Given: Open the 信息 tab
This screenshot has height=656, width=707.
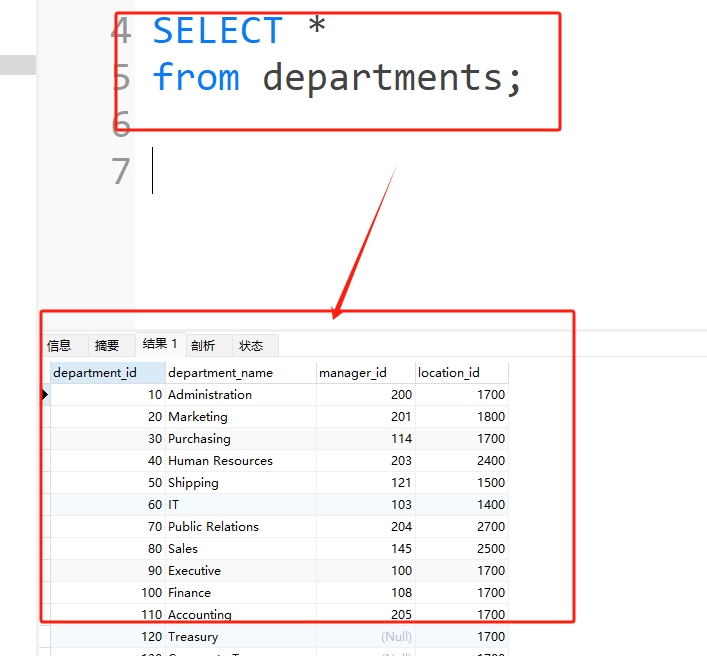Looking at the screenshot, I should (60, 345).
